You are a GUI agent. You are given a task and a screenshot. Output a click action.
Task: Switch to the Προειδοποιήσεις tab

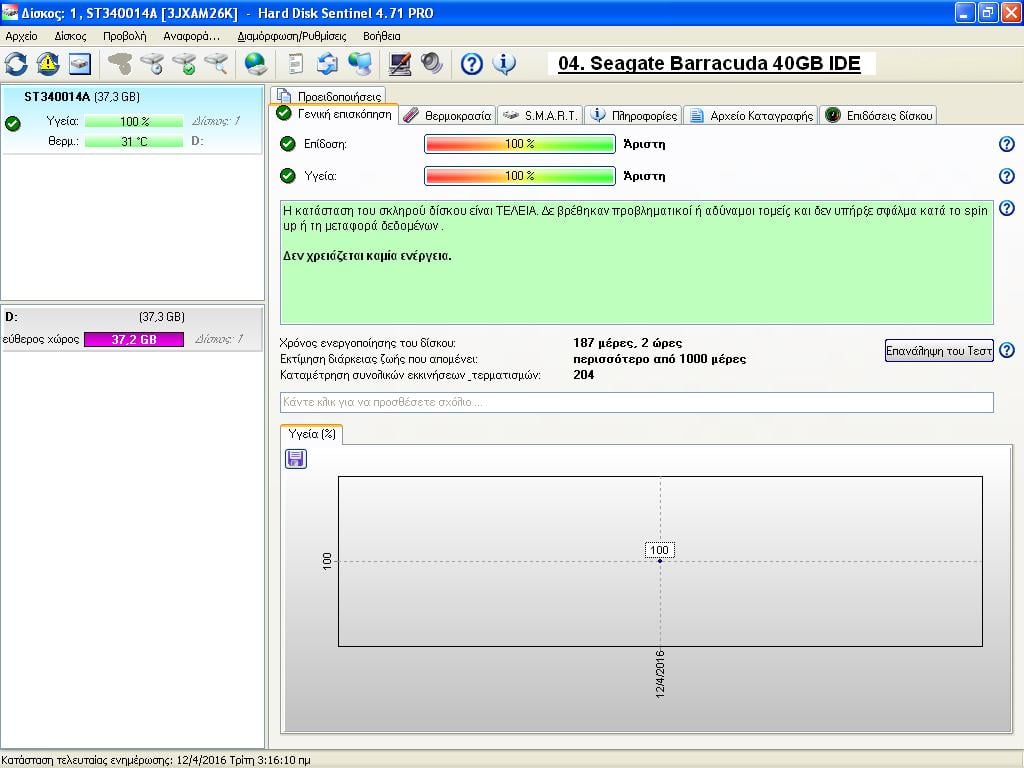point(328,96)
